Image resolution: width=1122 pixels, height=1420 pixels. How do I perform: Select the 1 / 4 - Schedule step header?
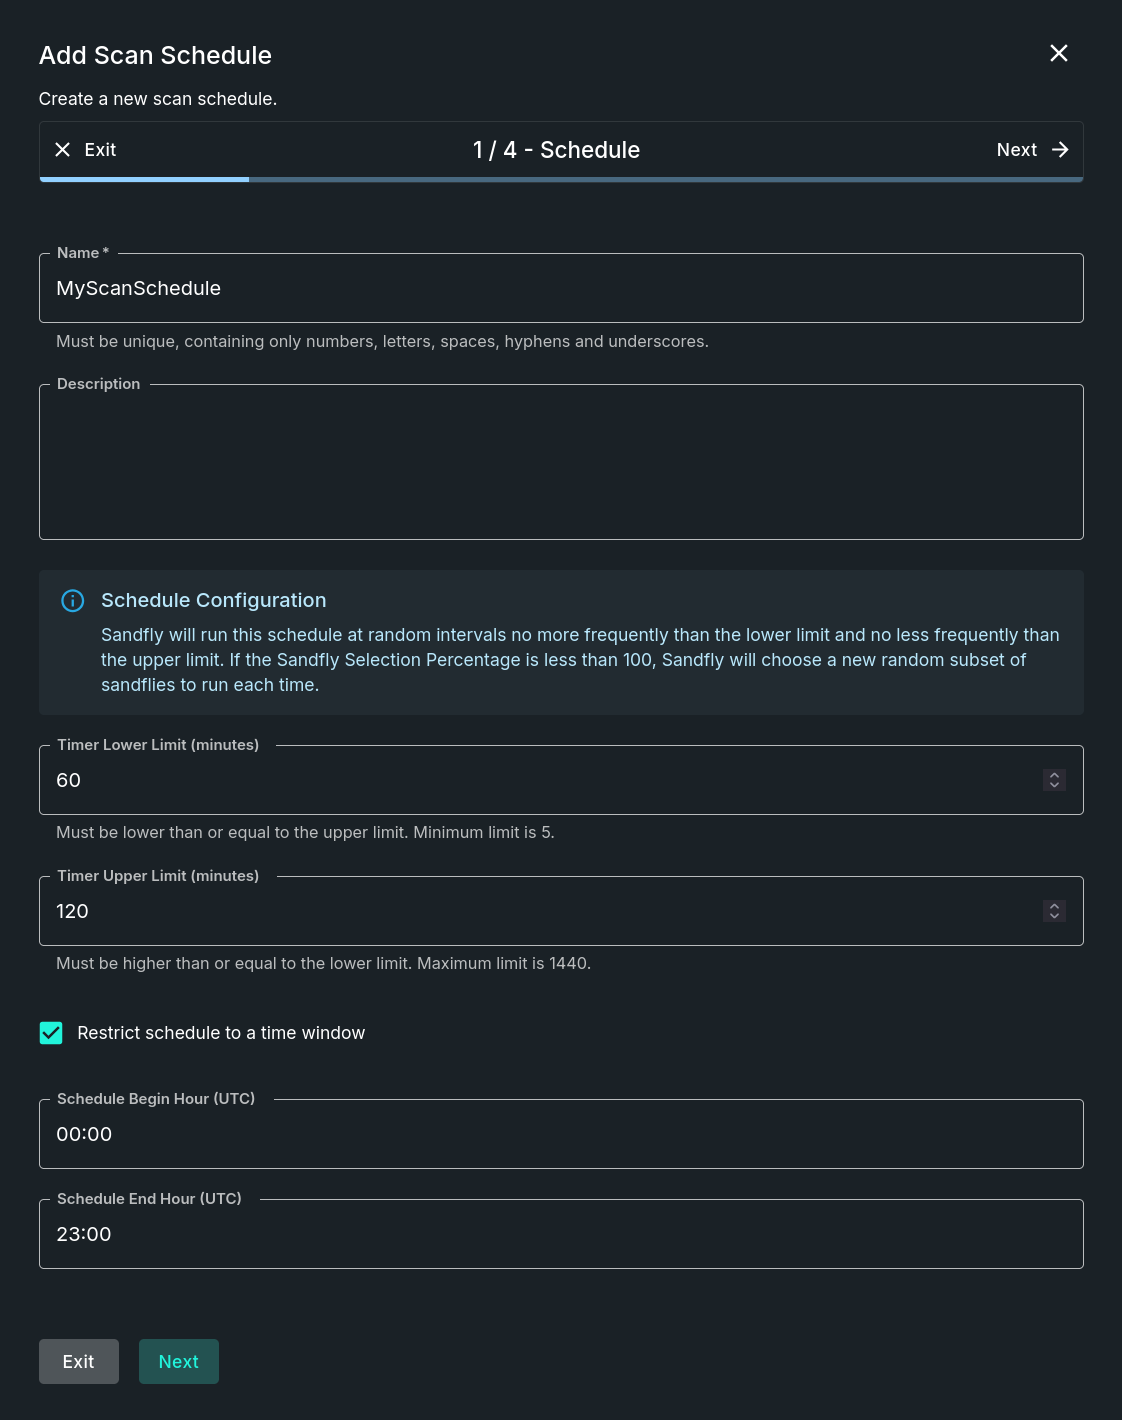coord(556,150)
